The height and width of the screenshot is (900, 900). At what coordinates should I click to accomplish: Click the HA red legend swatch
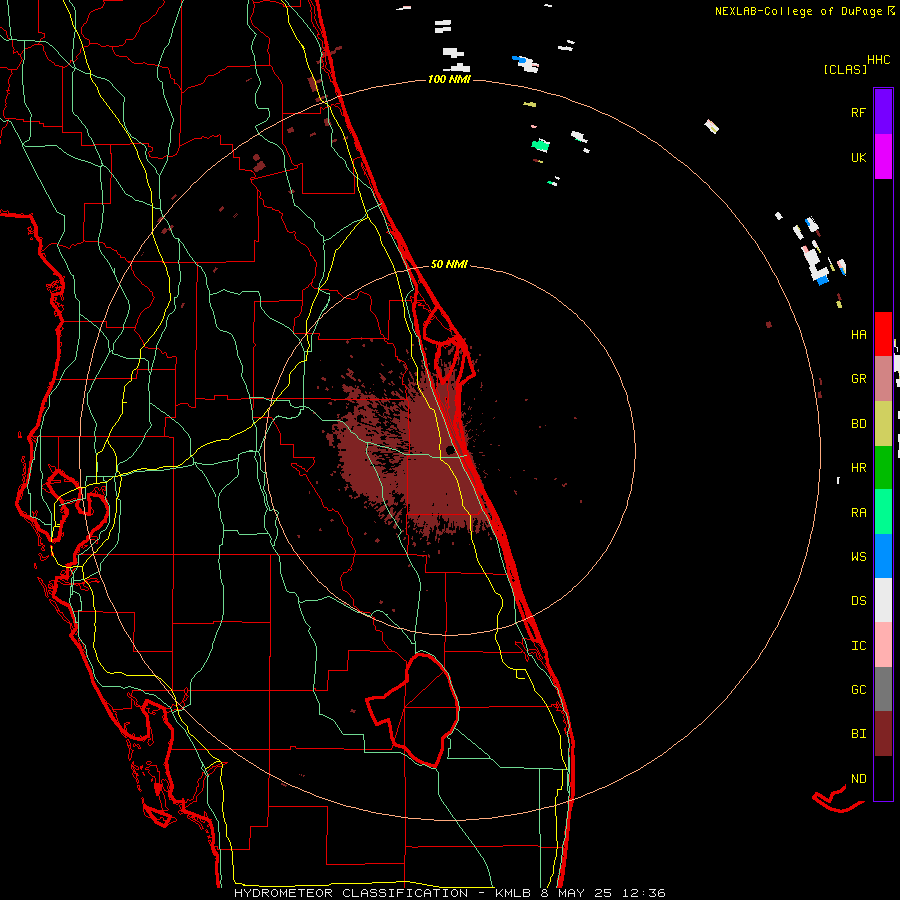(883, 334)
